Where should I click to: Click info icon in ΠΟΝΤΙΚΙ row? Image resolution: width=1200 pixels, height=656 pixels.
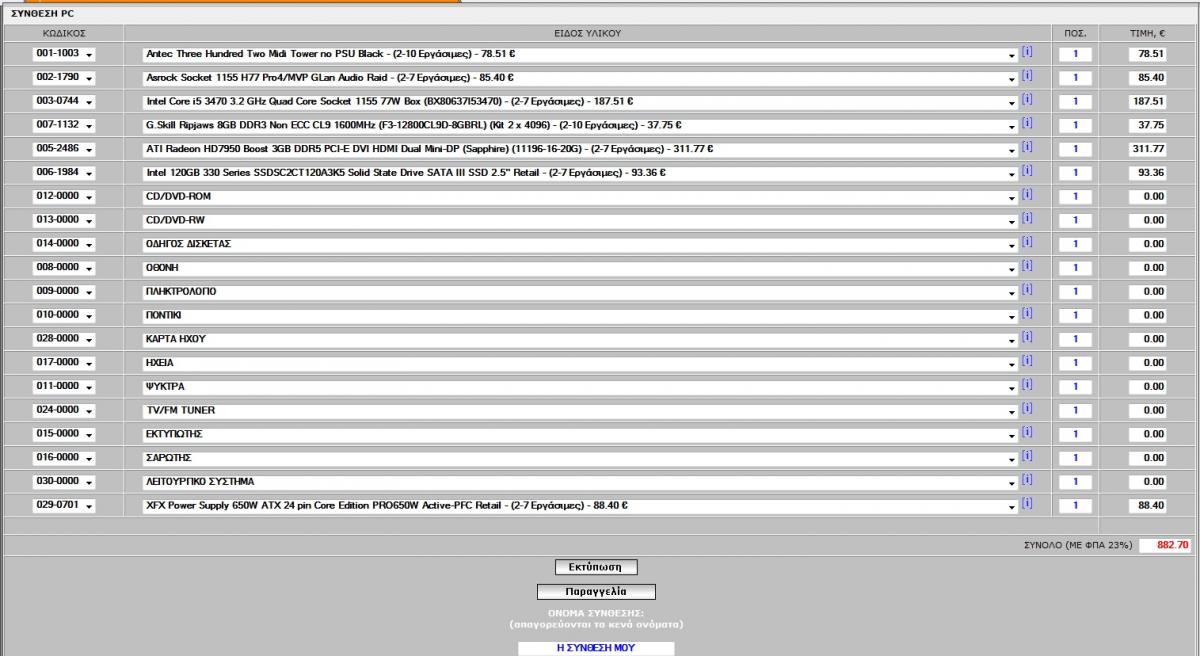pos(1027,314)
